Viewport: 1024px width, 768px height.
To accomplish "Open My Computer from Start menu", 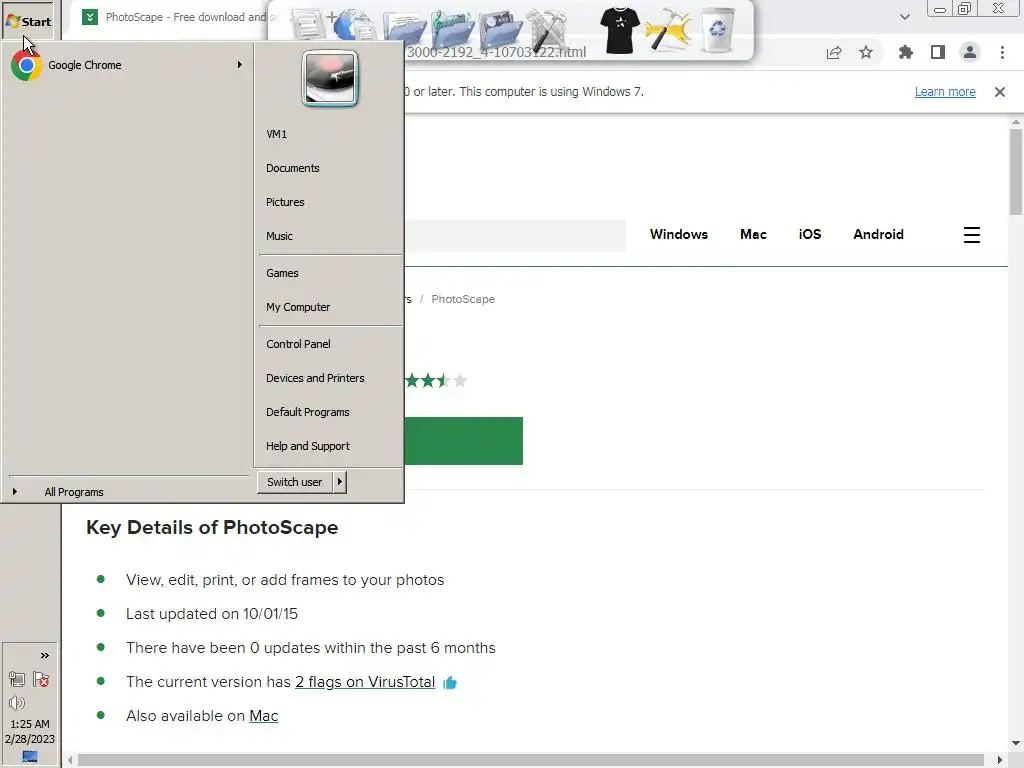I will [x=298, y=308].
